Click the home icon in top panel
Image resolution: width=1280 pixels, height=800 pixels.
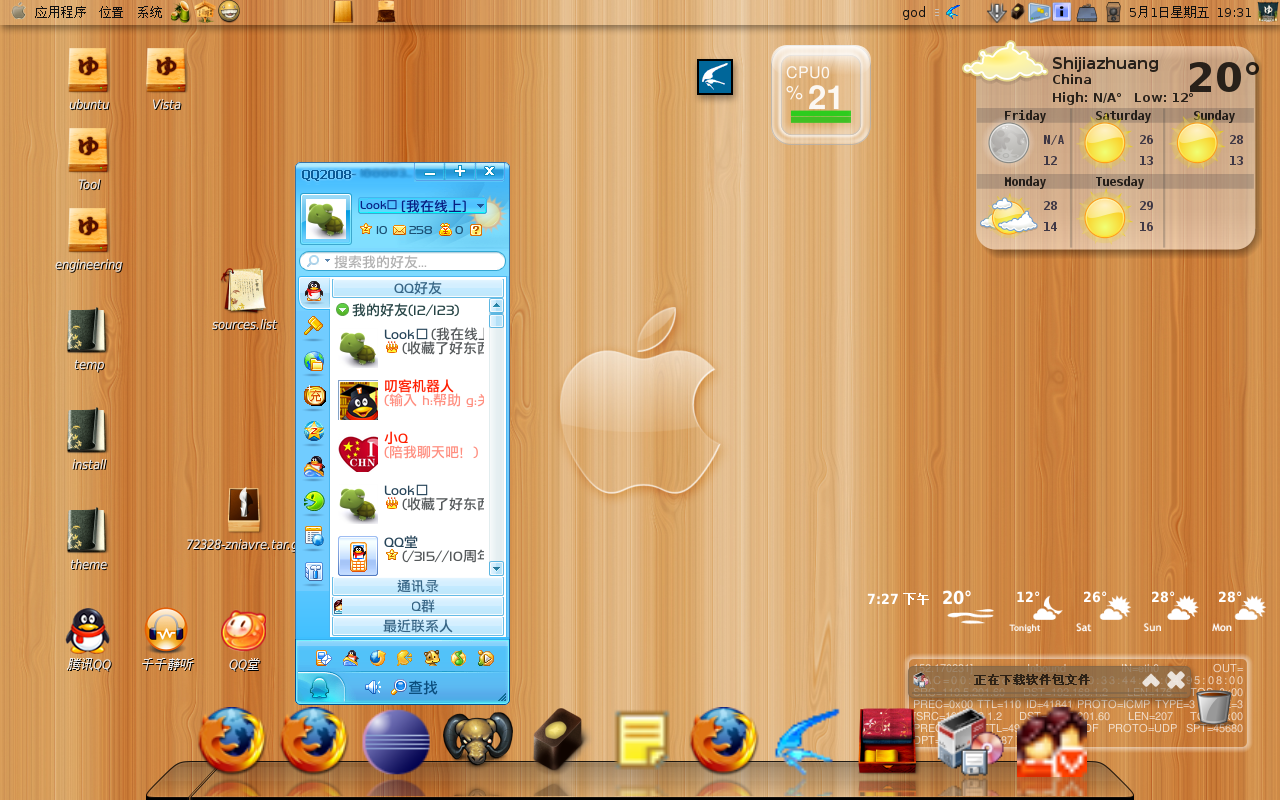point(205,12)
